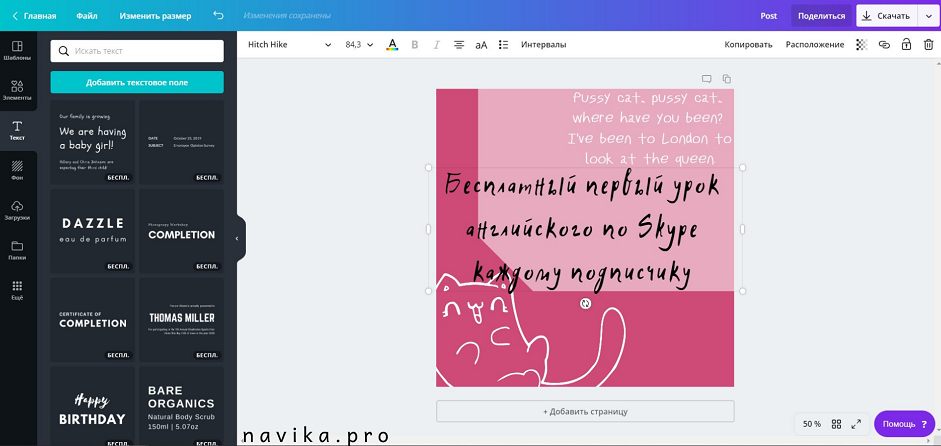
Task: Delete element with the trash icon
Action: tap(928, 45)
